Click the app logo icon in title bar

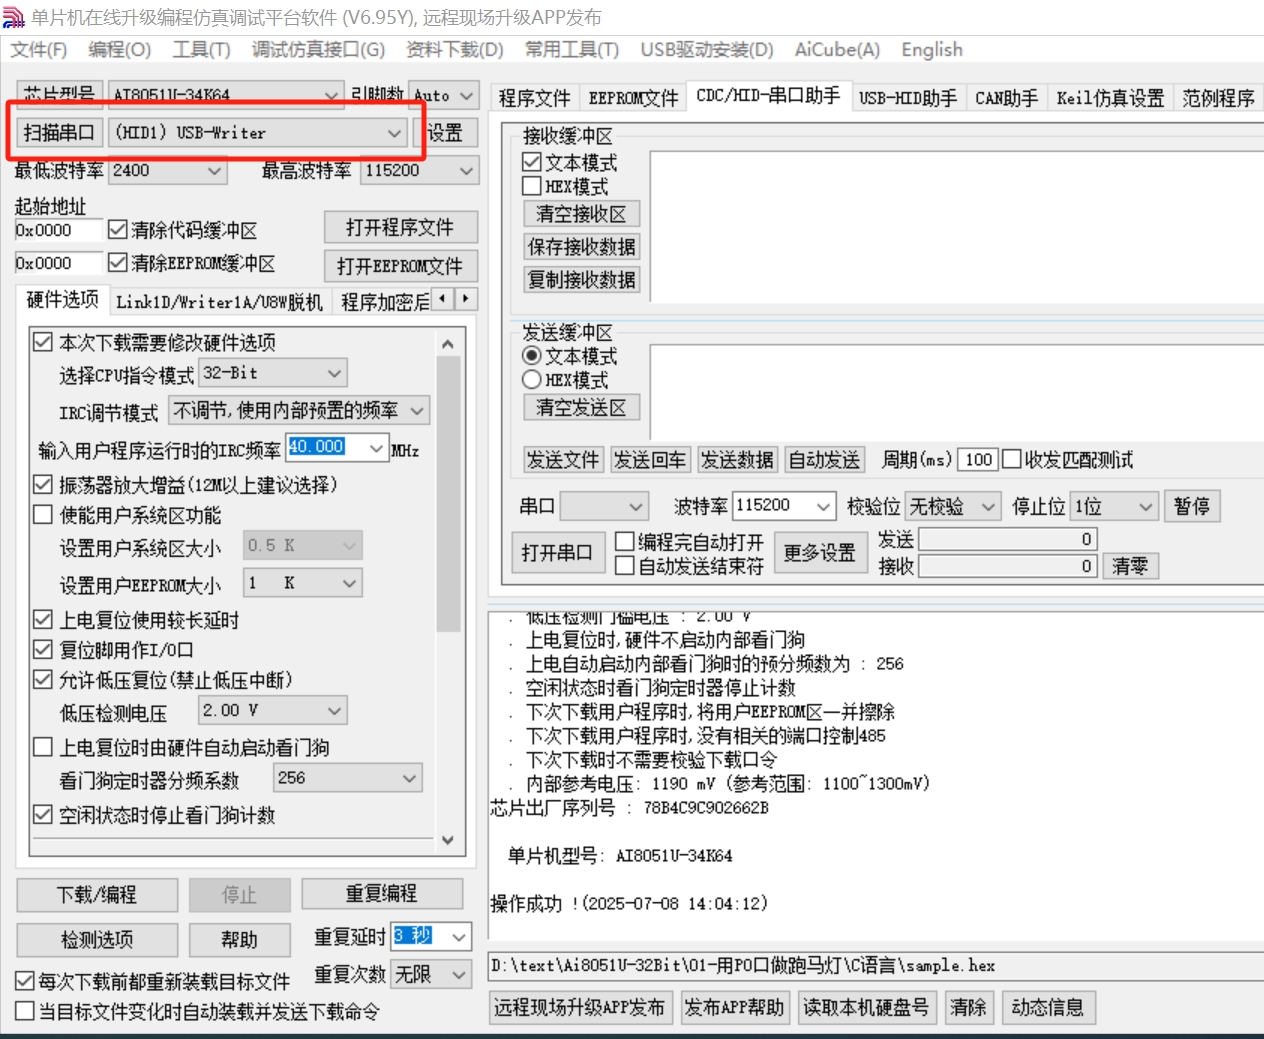(x=13, y=17)
